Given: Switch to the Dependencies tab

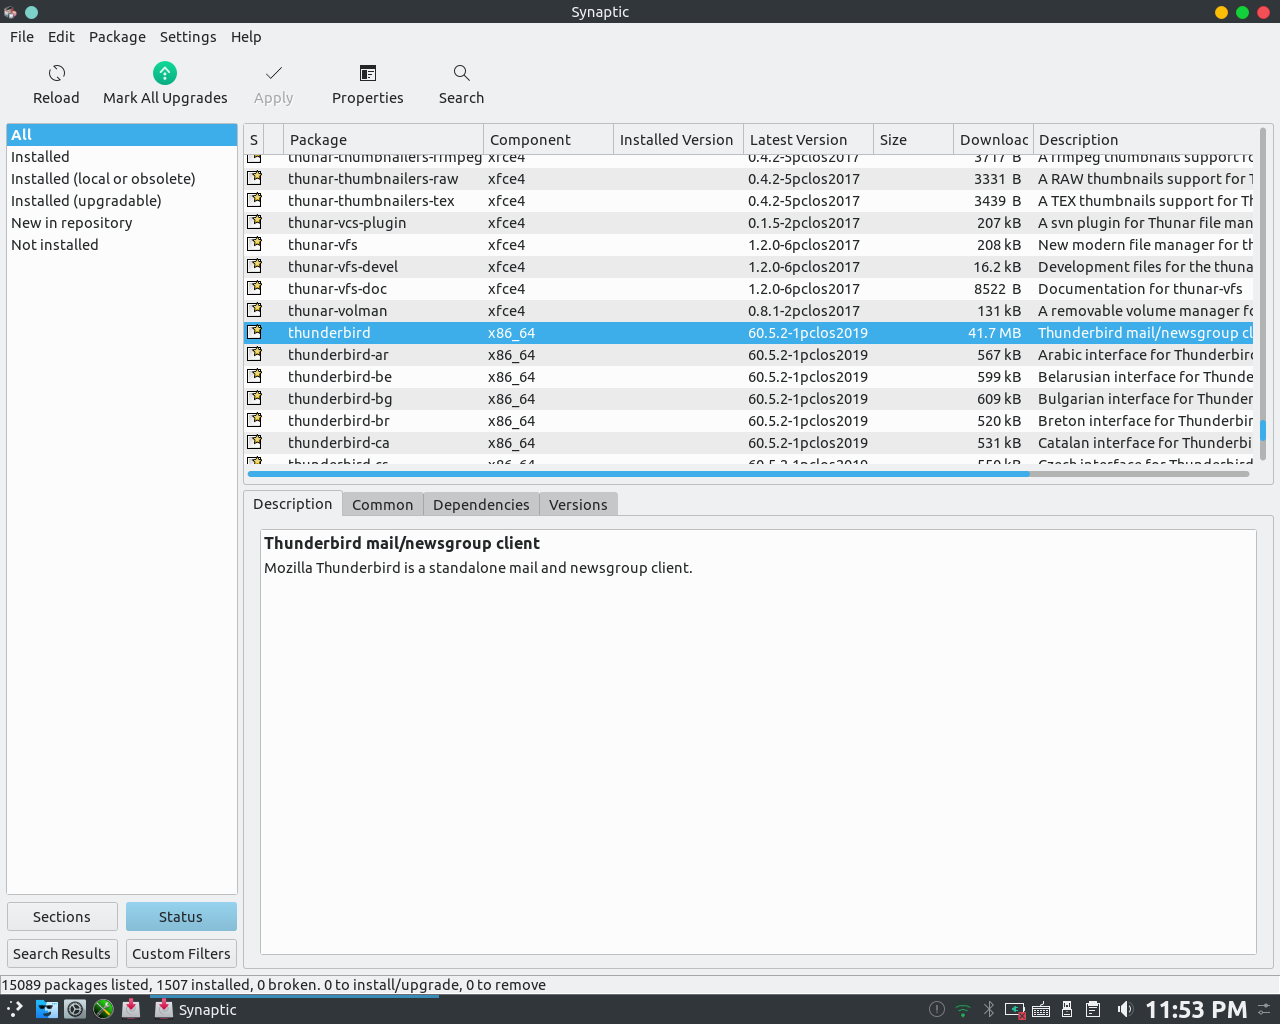Looking at the screenshot, I should 481,504.
